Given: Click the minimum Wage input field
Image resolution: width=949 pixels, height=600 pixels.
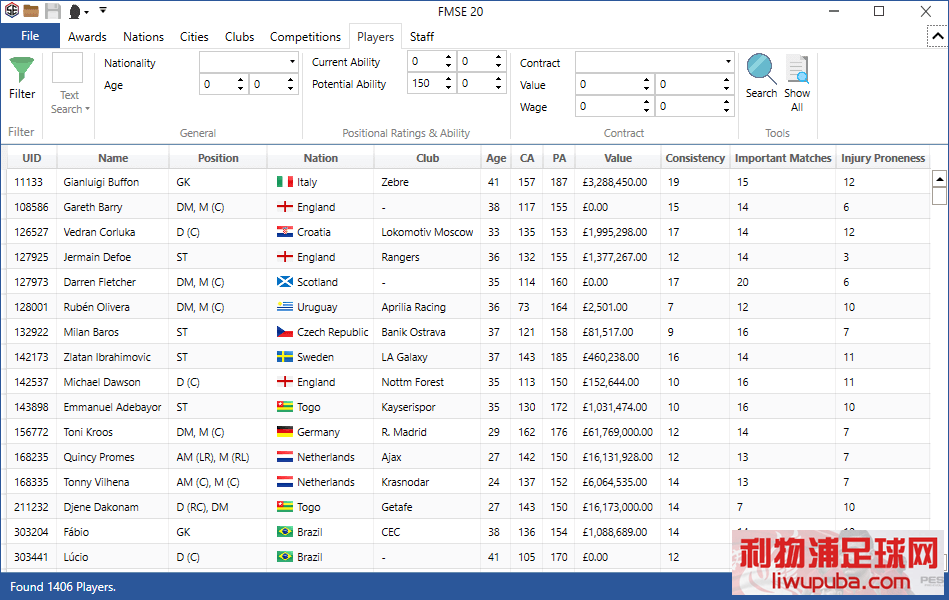Looking at the screenshot, I should [608, 106].
